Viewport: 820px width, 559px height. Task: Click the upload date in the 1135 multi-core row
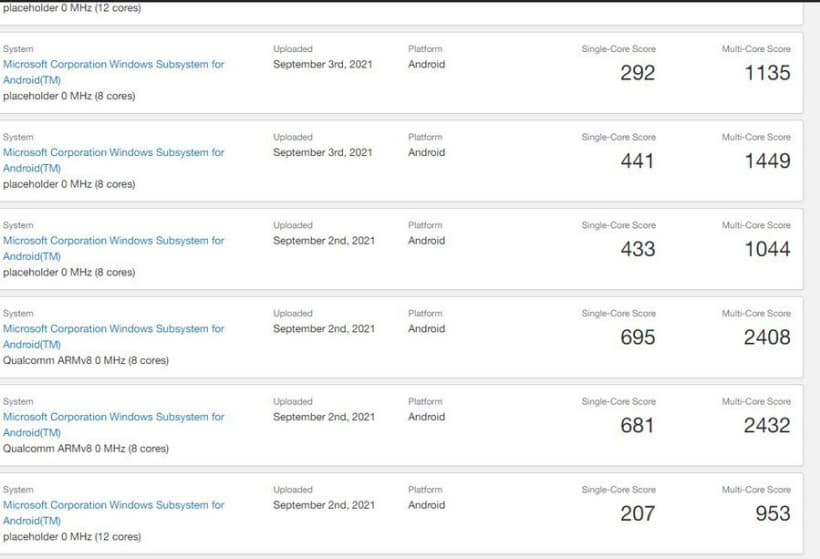click(x=323, y=64)
